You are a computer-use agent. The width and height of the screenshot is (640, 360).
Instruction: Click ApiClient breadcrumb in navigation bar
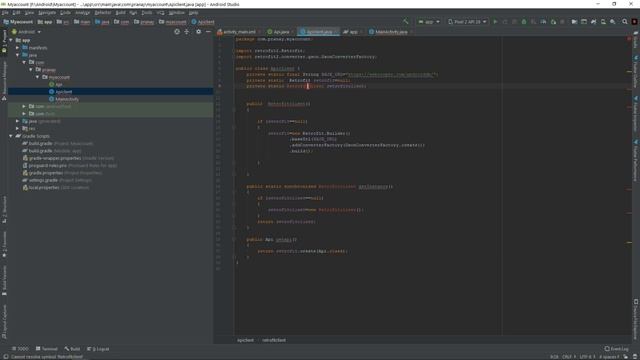coord(203,22)
